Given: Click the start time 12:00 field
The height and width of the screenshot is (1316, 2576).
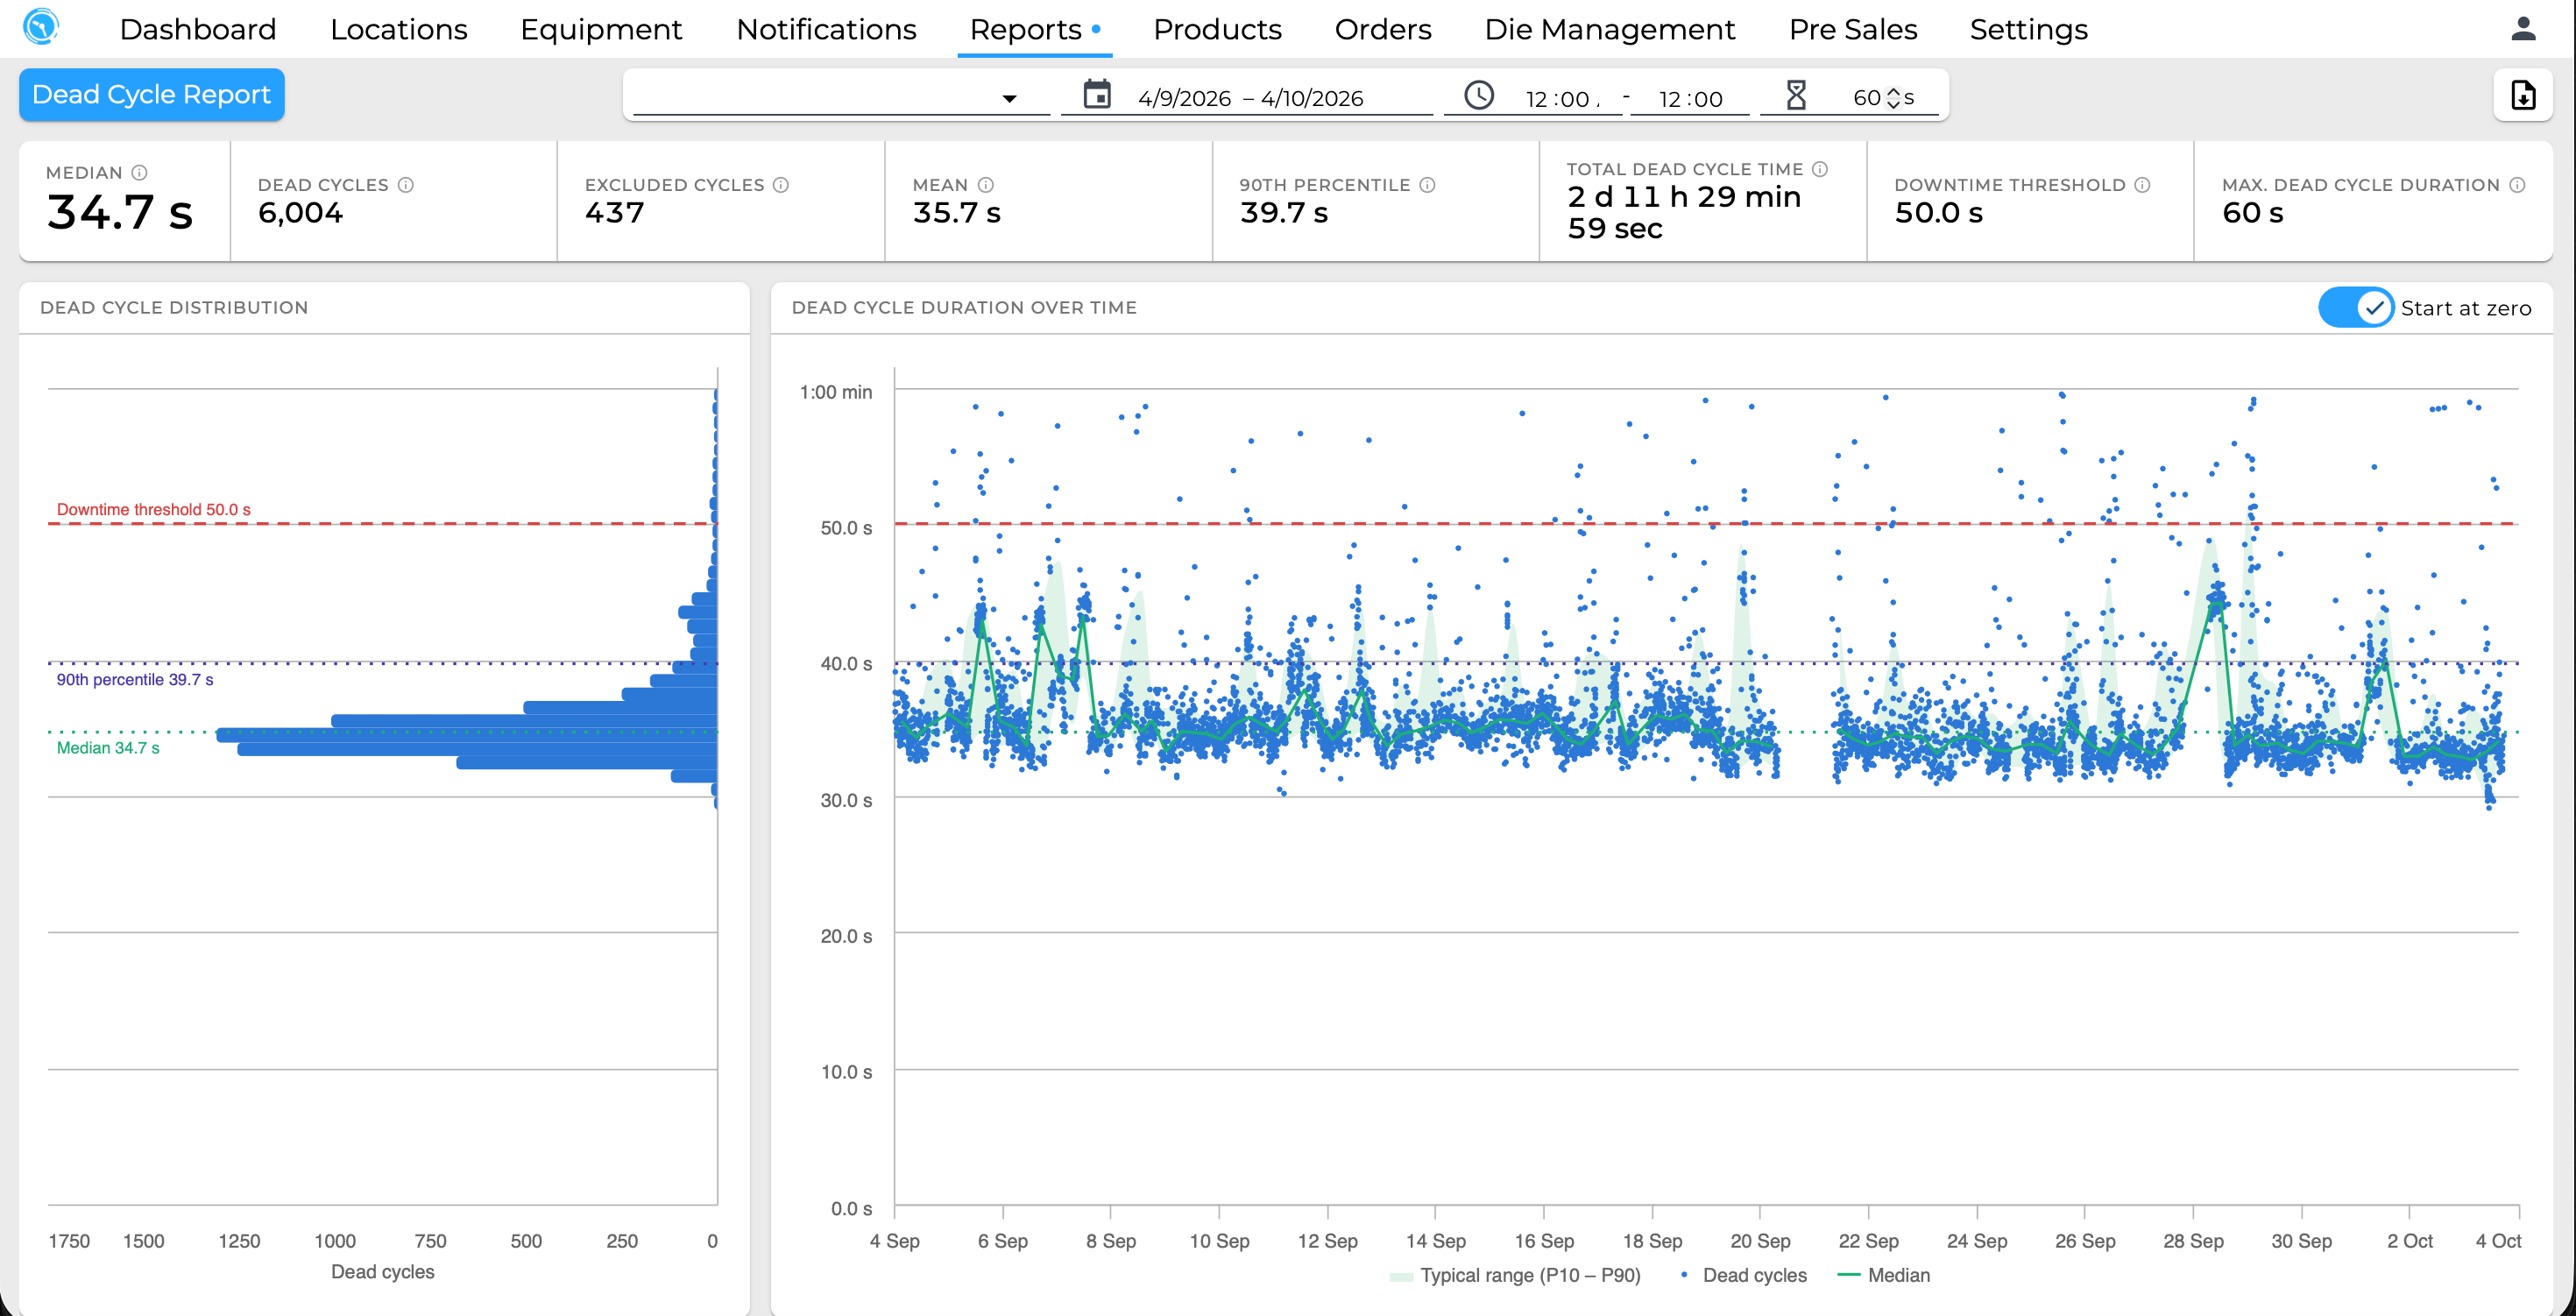Looking at the screenshot, I should [1562, 99].
